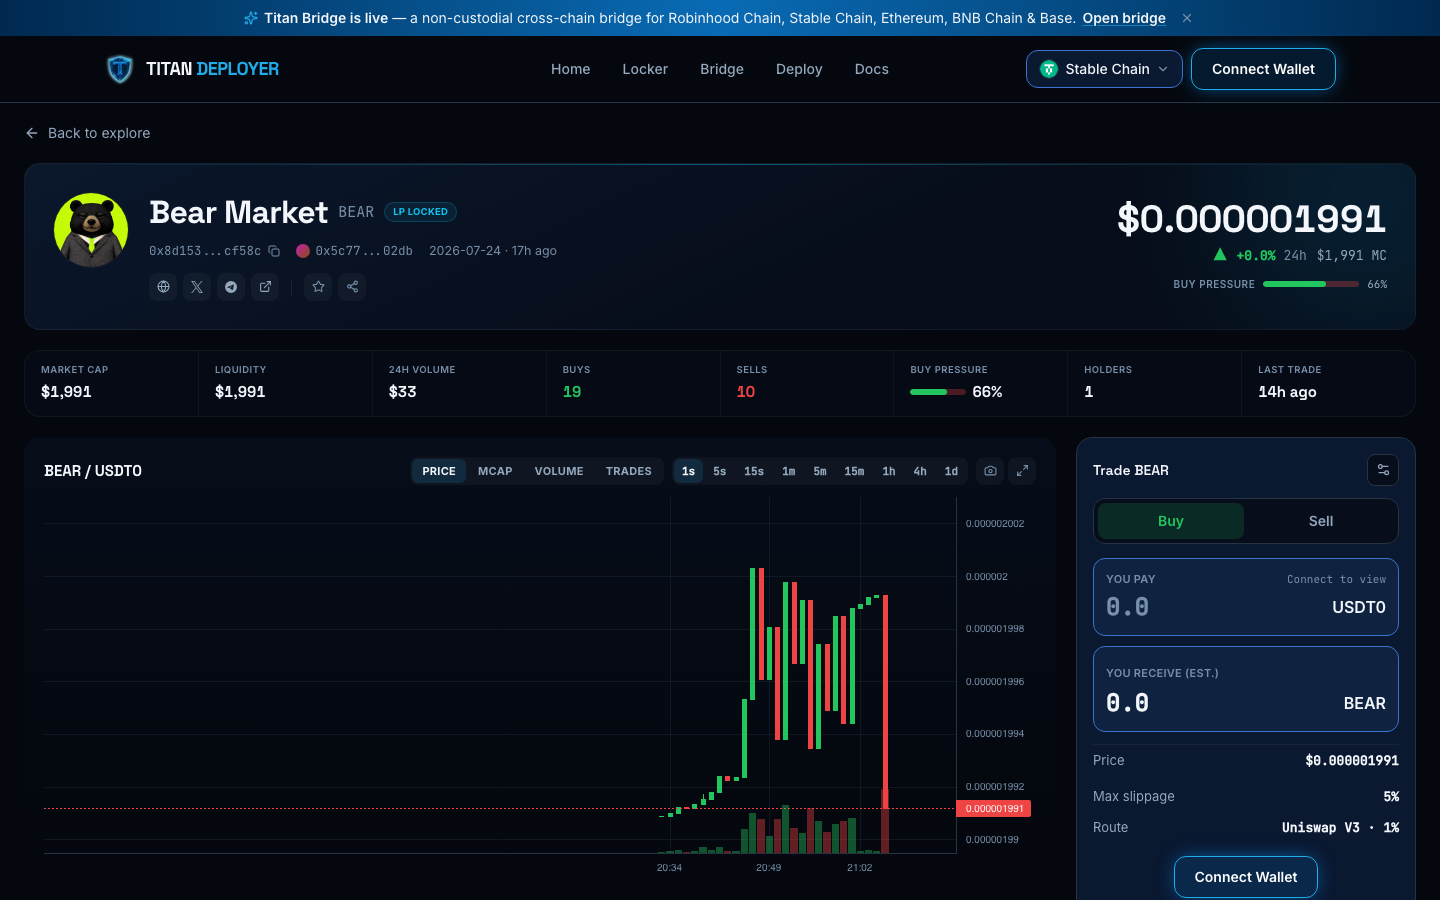Image resolution: width=1440 pixels, height=900 pixels.
Task: Switch chart to PRICE view
Action: (439, 471)
